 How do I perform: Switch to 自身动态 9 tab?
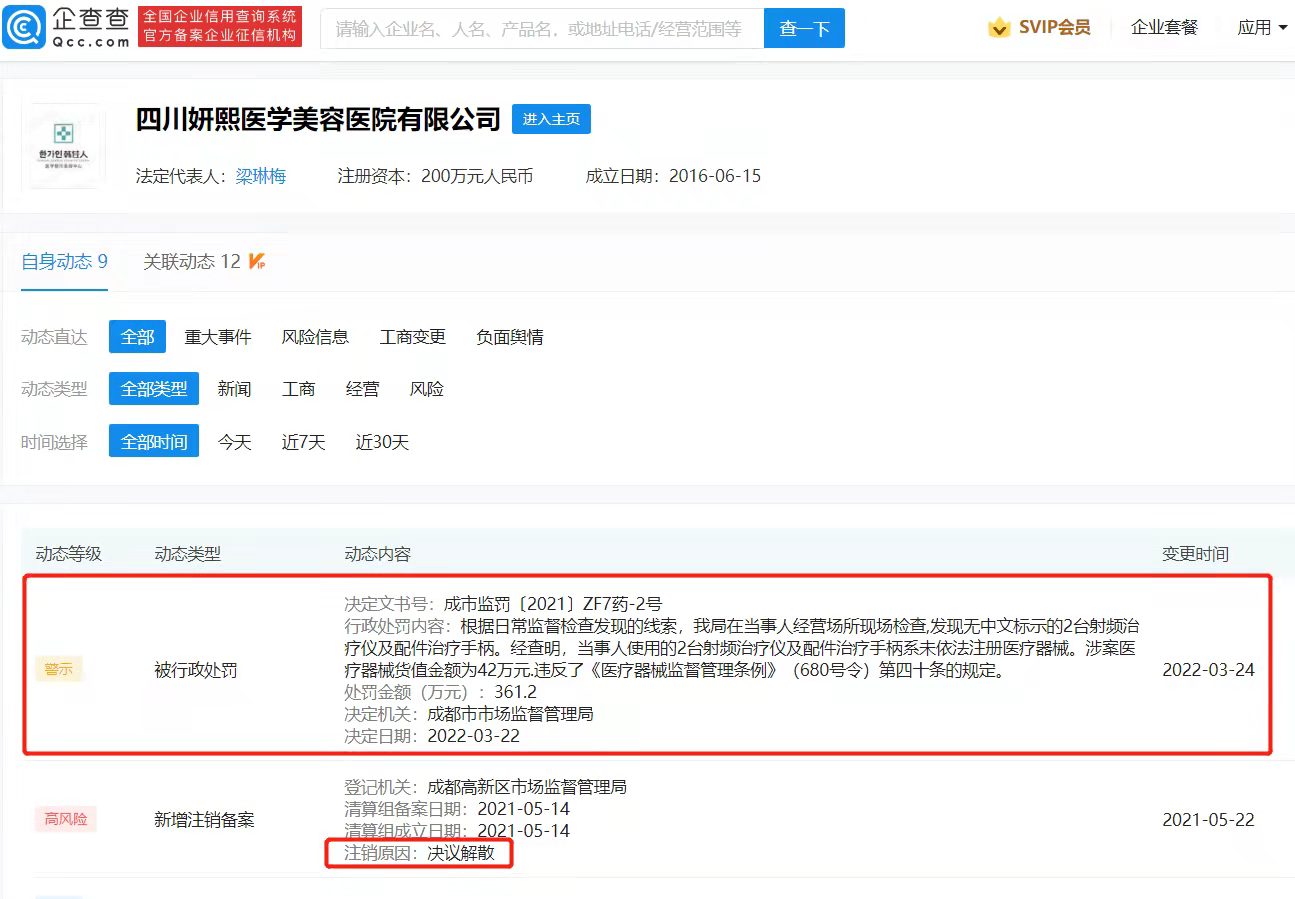pyautogui.click(x=64, y=262)
